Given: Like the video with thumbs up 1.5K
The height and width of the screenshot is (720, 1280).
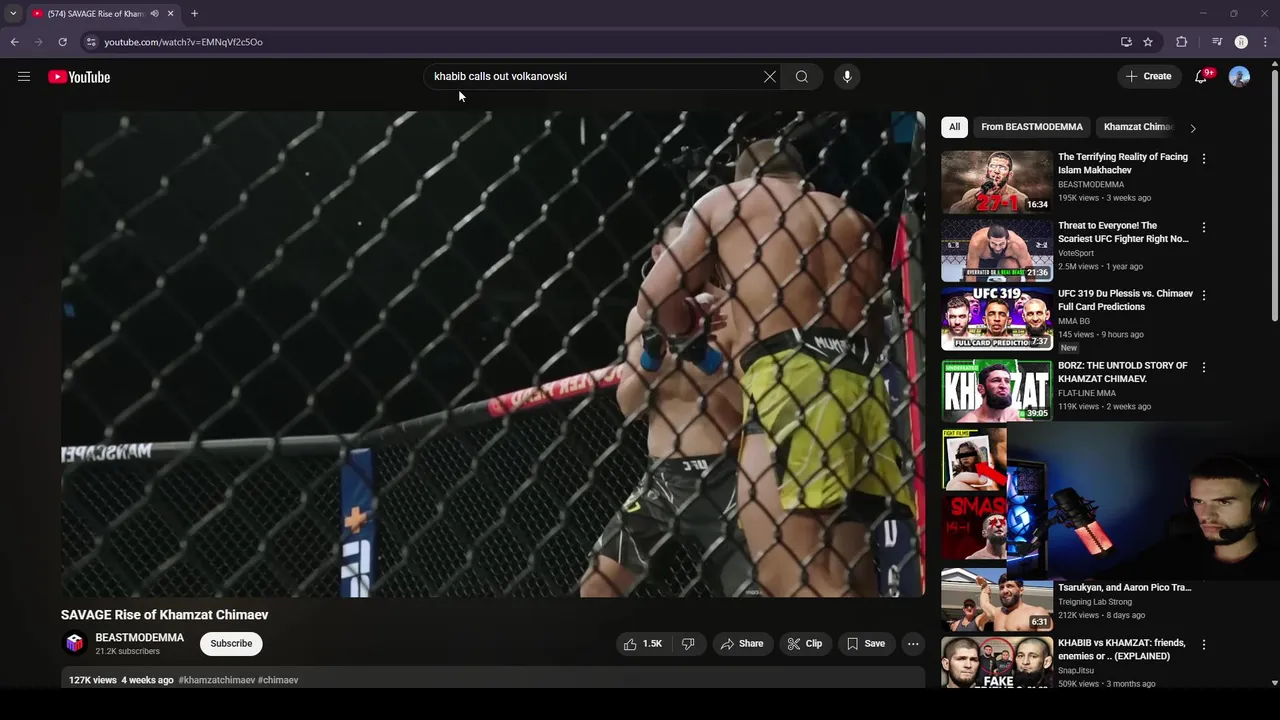Looking at the screenshot, I should [642, 644].
